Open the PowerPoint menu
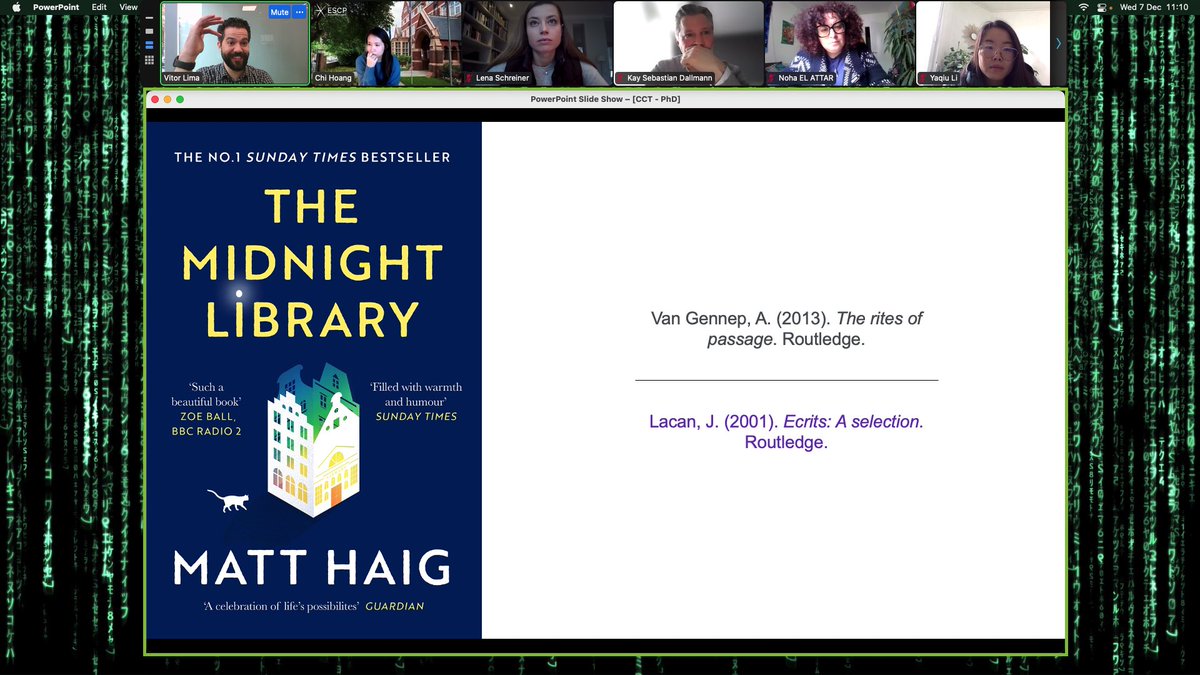The image size is (1200, 675). (56, 7)
